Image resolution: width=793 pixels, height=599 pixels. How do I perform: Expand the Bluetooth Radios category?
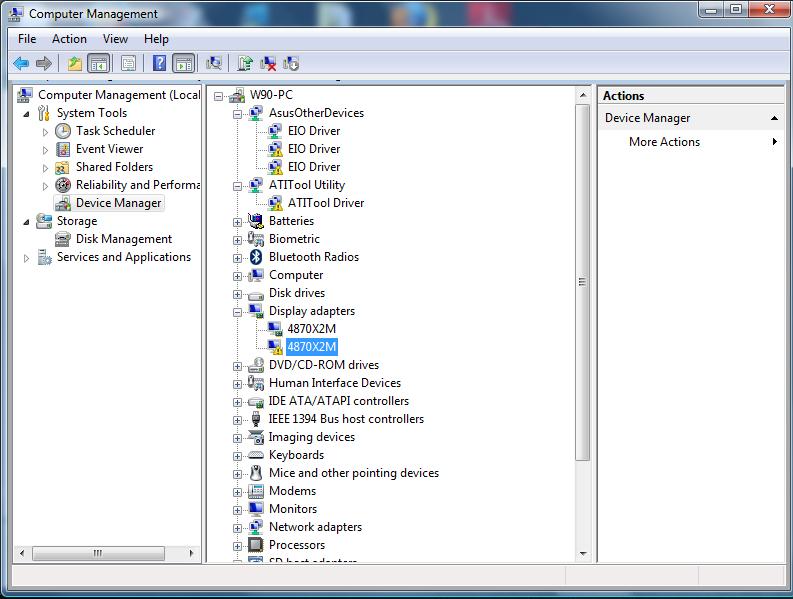[x=237, y=258]
